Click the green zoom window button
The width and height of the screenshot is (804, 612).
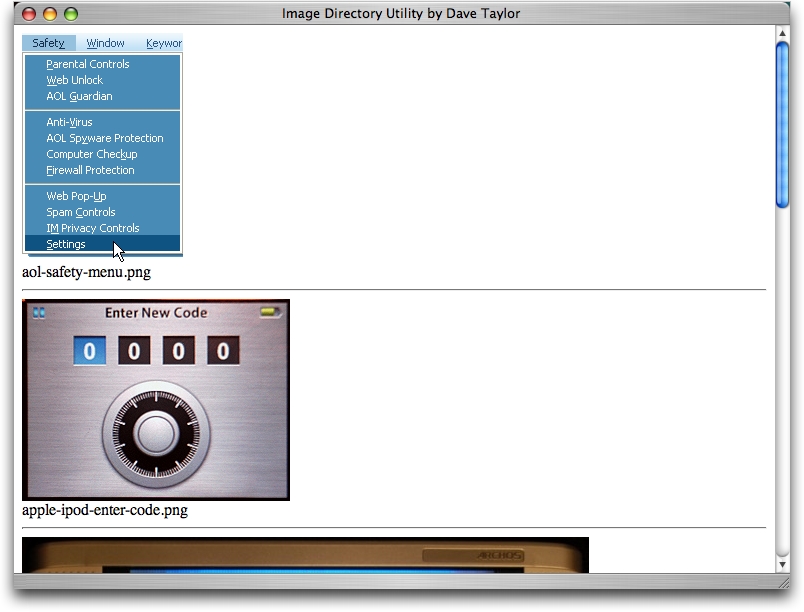pos(70,14)
